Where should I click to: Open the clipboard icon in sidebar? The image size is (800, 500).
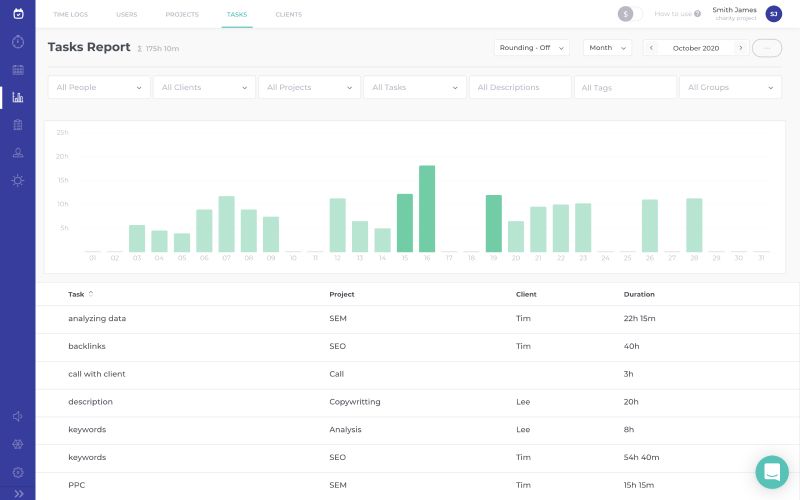coord(18,125)
